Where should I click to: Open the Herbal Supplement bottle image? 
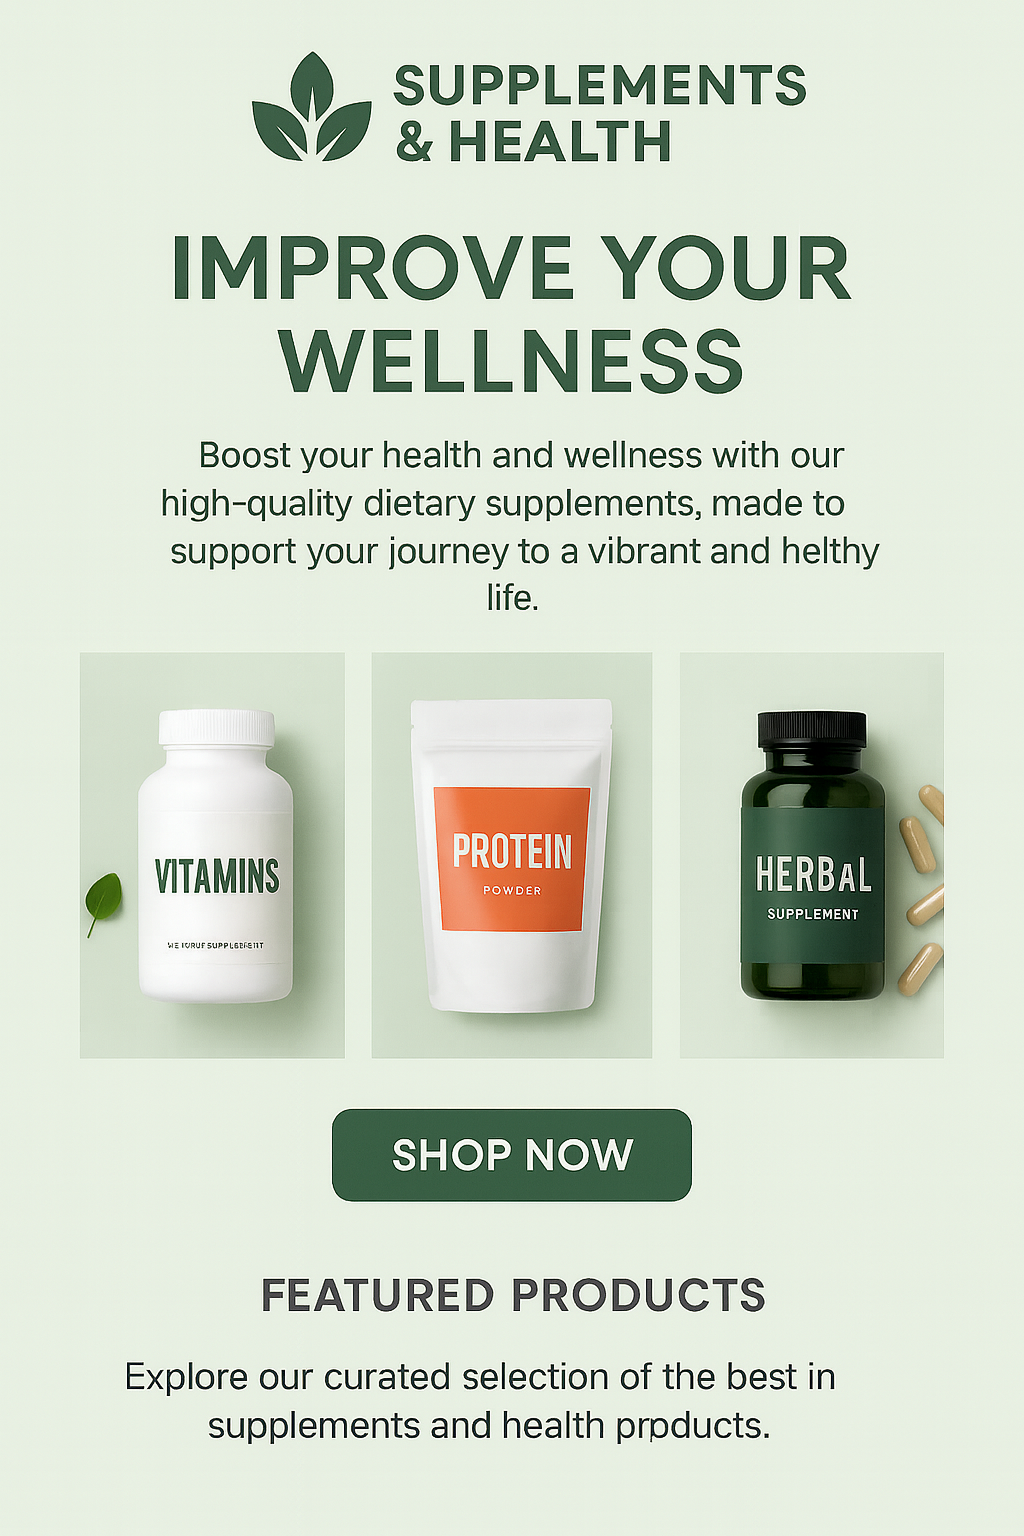pyautogui.click(x=812, y=855)
